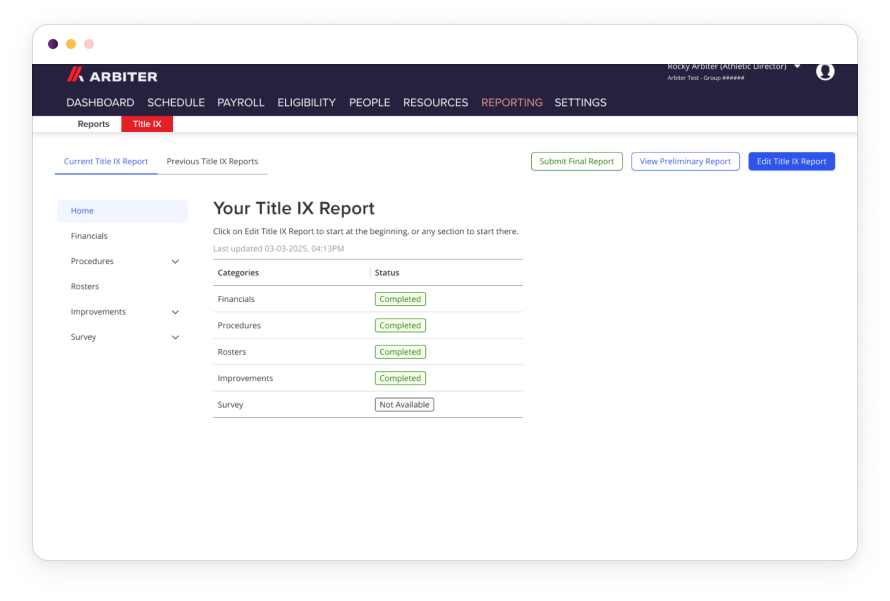This screenshot has width=890, height=601.
Task: Expand the Improvements sidebar section
Action: [175, 312]
